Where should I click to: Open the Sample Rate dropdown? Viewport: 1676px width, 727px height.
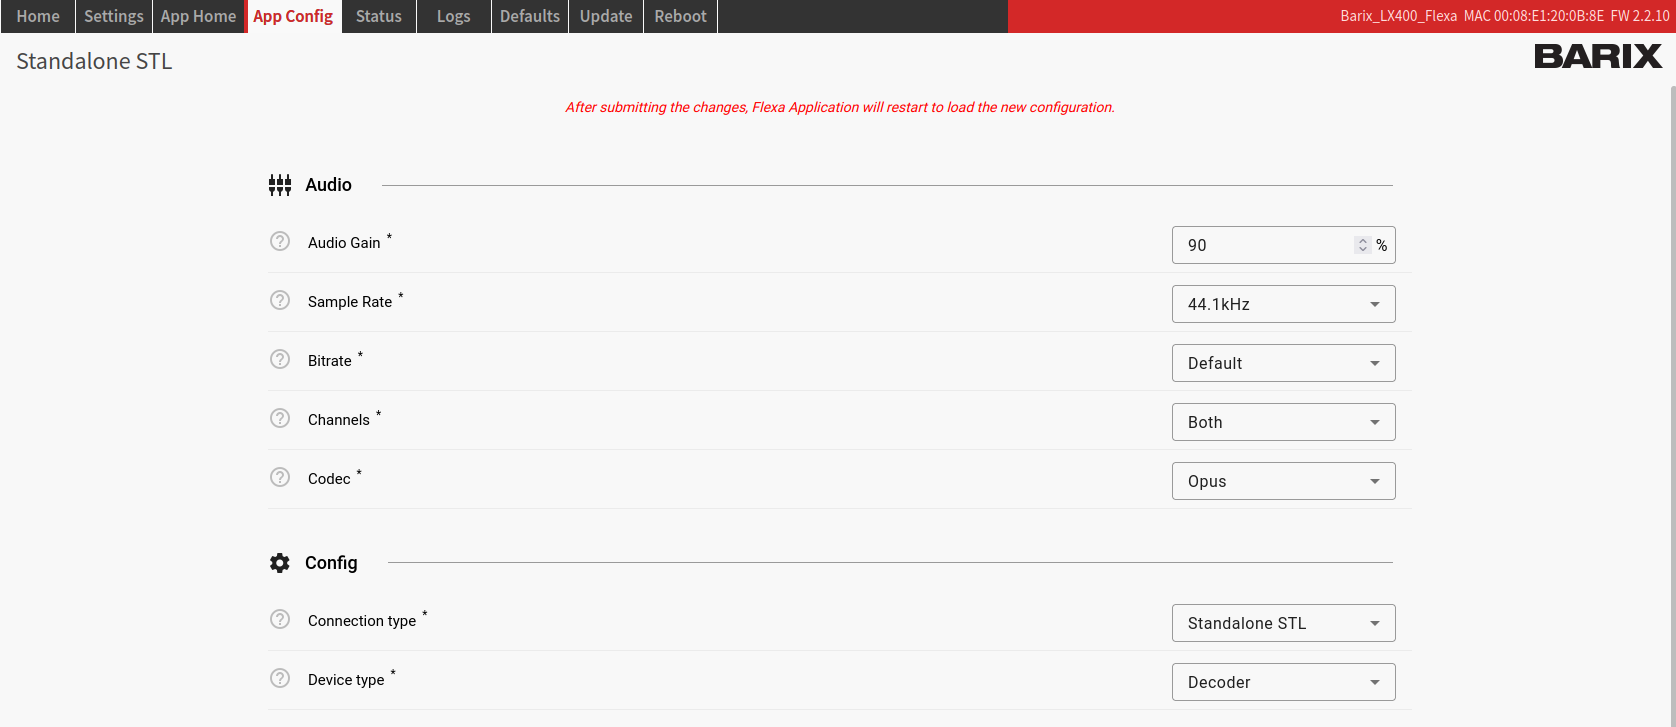pyautogui.click(x=1283, y=304)
